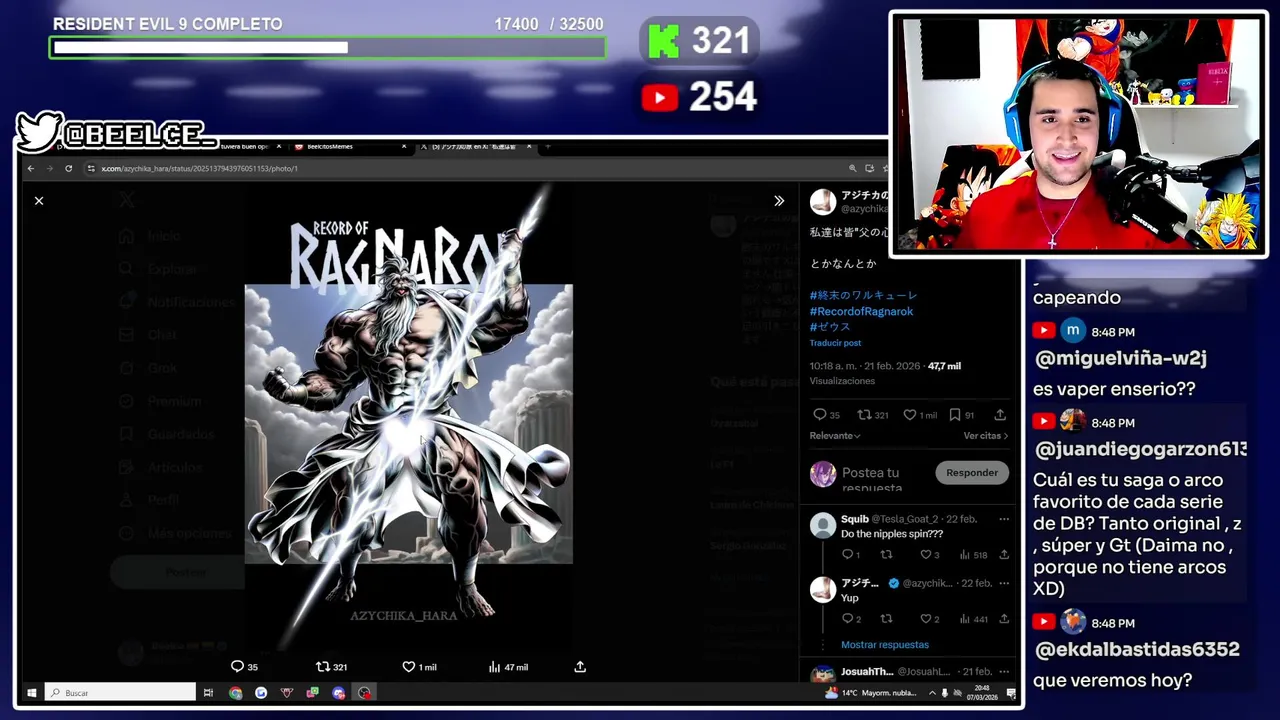
Task: Share icon in the post action row
Action: coord(1000,415)
